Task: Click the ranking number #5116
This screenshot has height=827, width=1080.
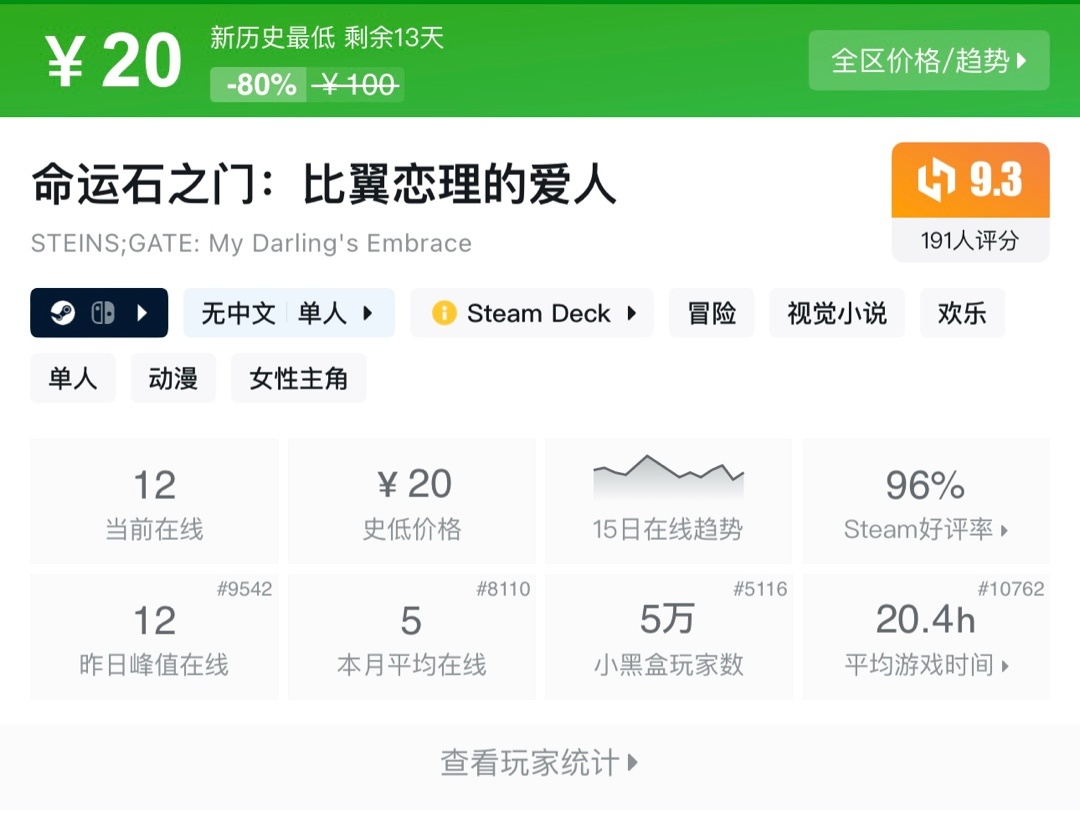Action: pyautogui.click(x=762, y=589)
